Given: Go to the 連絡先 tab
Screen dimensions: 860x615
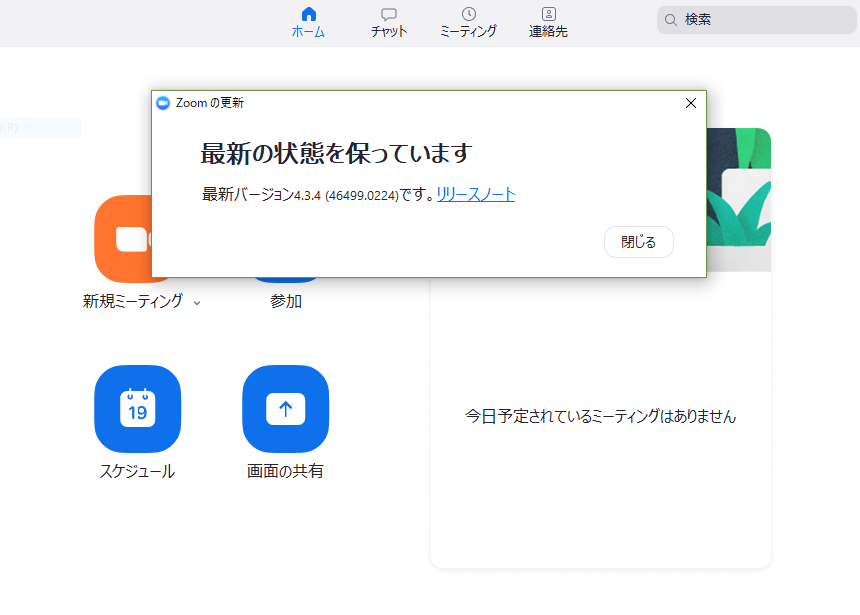Looking at the screenshot, I should coord(548,22).
